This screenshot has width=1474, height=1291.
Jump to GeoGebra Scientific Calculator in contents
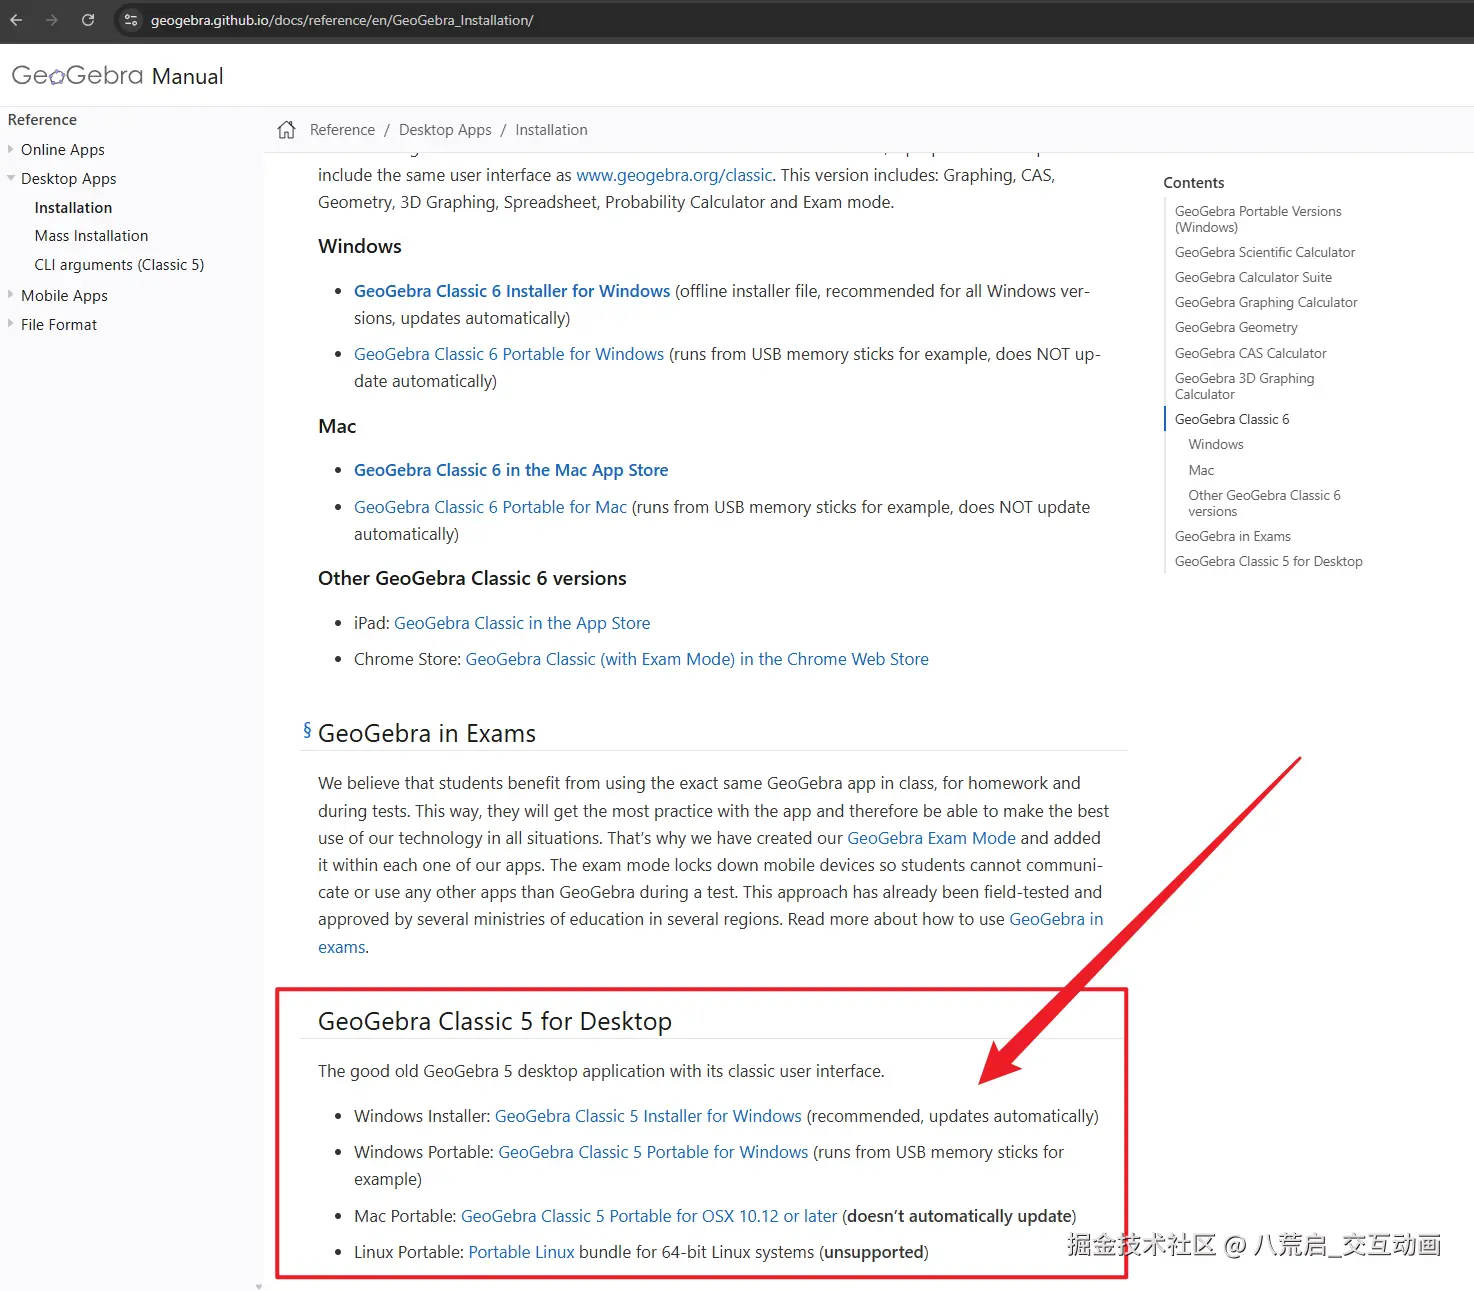[x=1265, y=252]
